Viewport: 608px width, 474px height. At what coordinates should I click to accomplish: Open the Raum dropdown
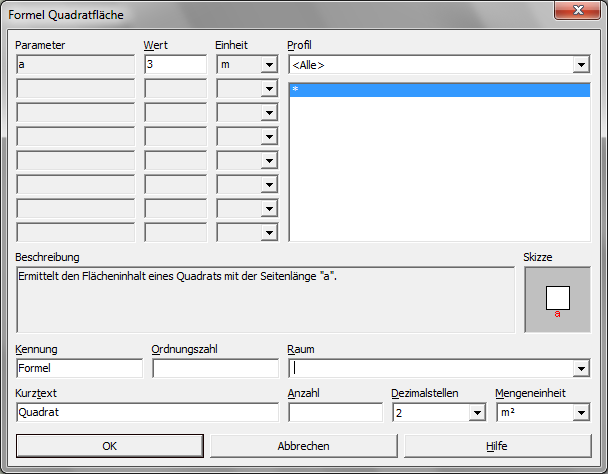coord(581,368)
